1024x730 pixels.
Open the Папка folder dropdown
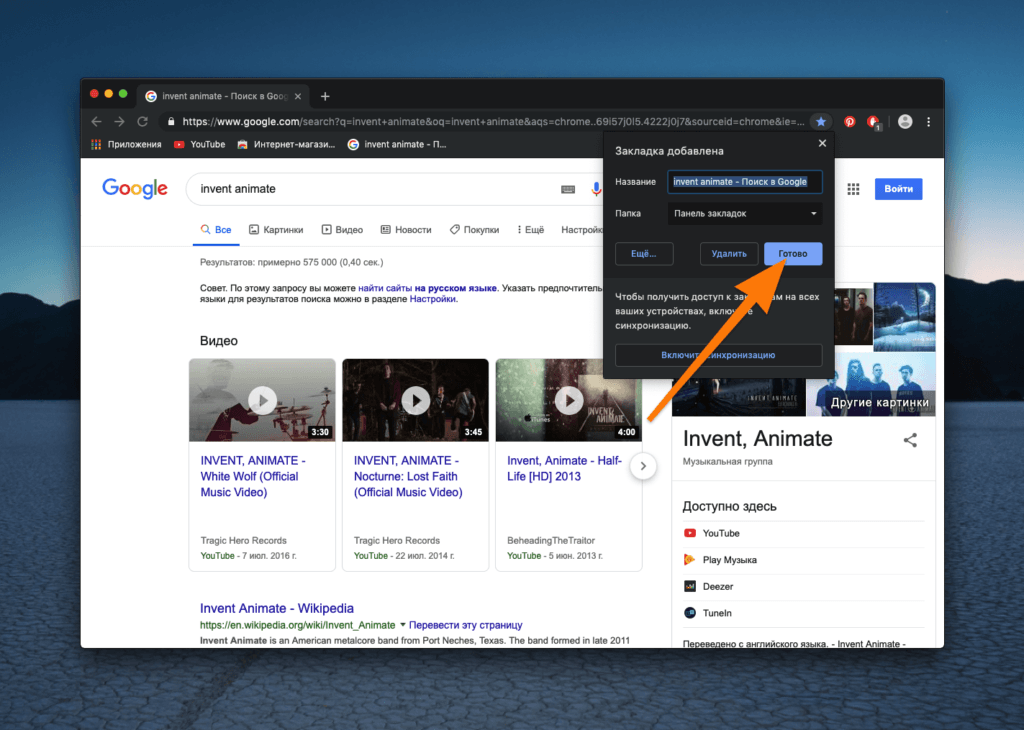point(744,214)
